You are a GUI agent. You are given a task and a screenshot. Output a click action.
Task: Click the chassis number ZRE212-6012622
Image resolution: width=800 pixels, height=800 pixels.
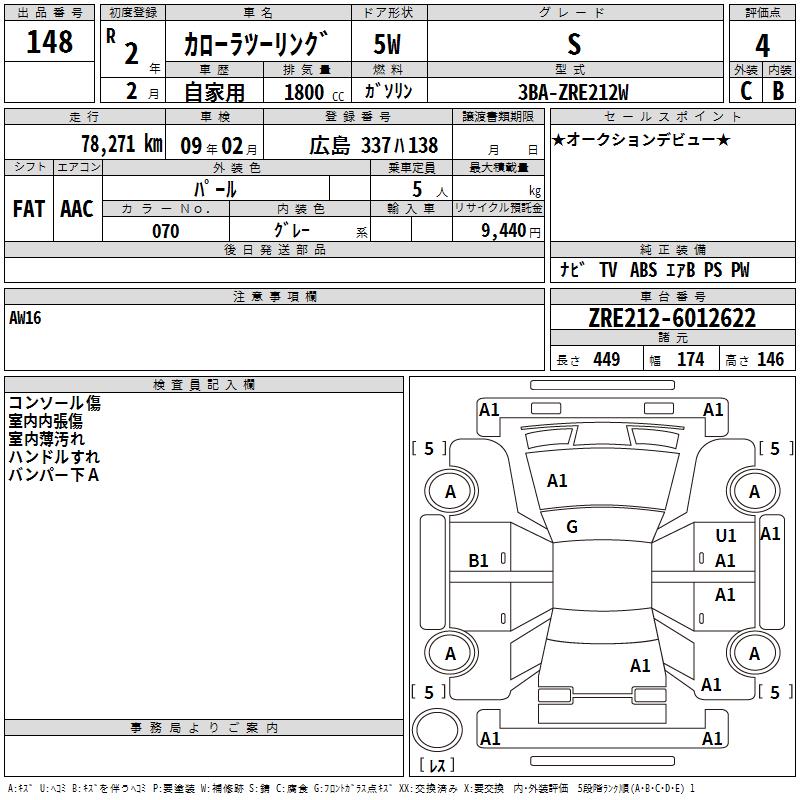(672, 318)
